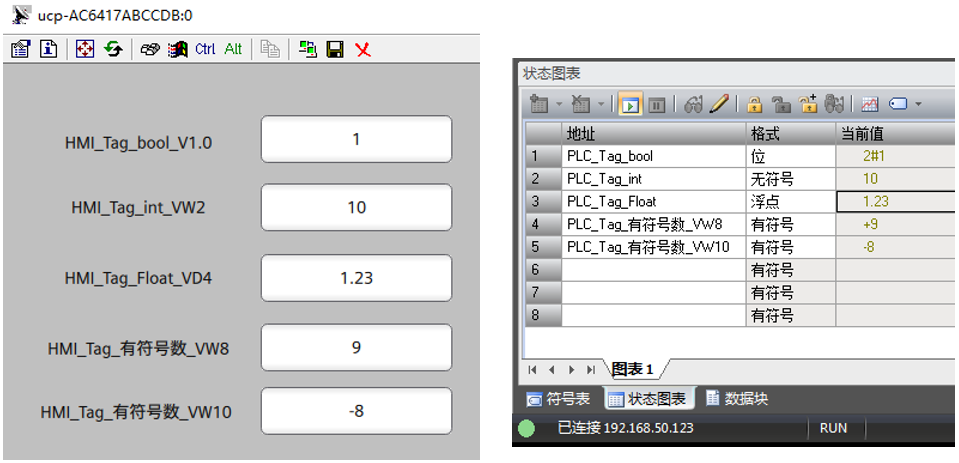This screenshot has height=463, width=959.
Task: Click RUN mode status text
Action: [x=833, y=428]
